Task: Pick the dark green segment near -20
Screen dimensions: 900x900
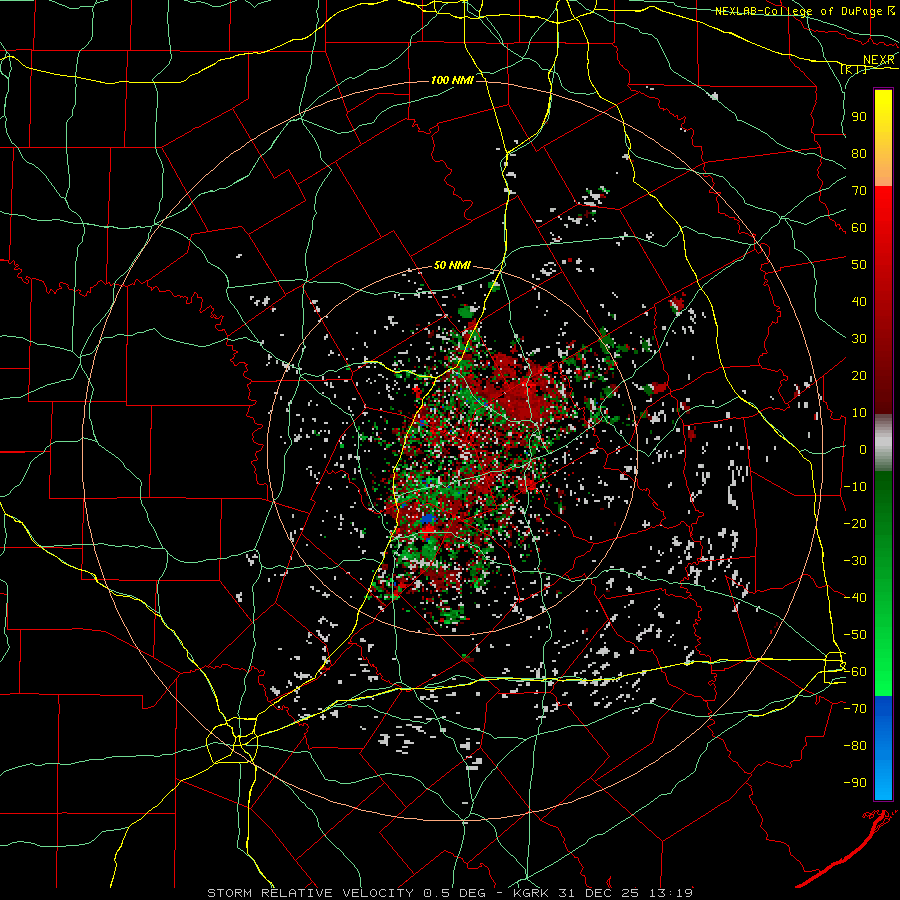Action: click(883, 519)
